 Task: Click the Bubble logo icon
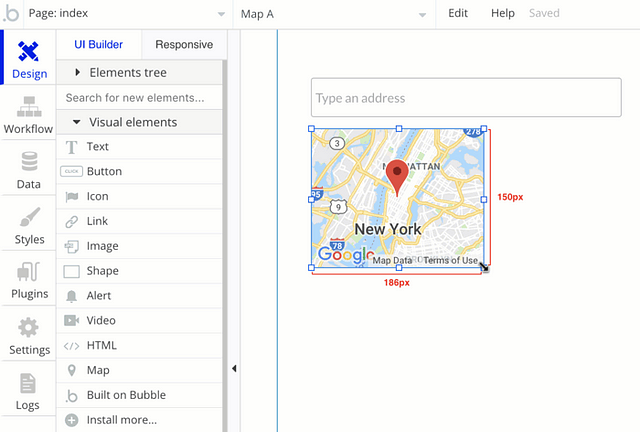pos(11,13)
